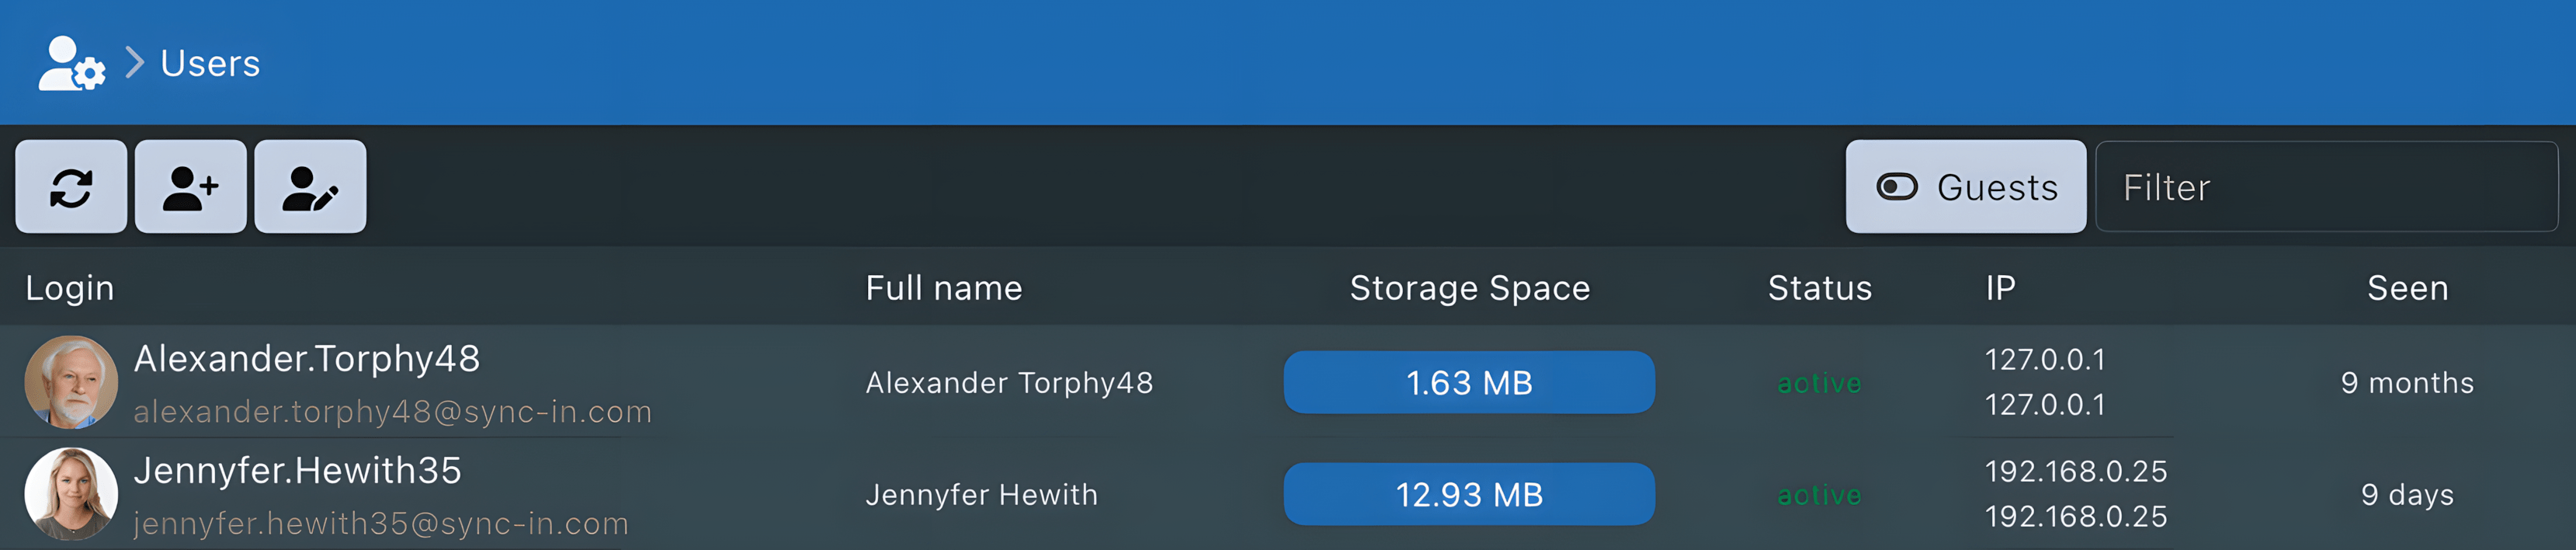
Task: Select the Alexander.Torphy48 login name
Action: [307, 359]
